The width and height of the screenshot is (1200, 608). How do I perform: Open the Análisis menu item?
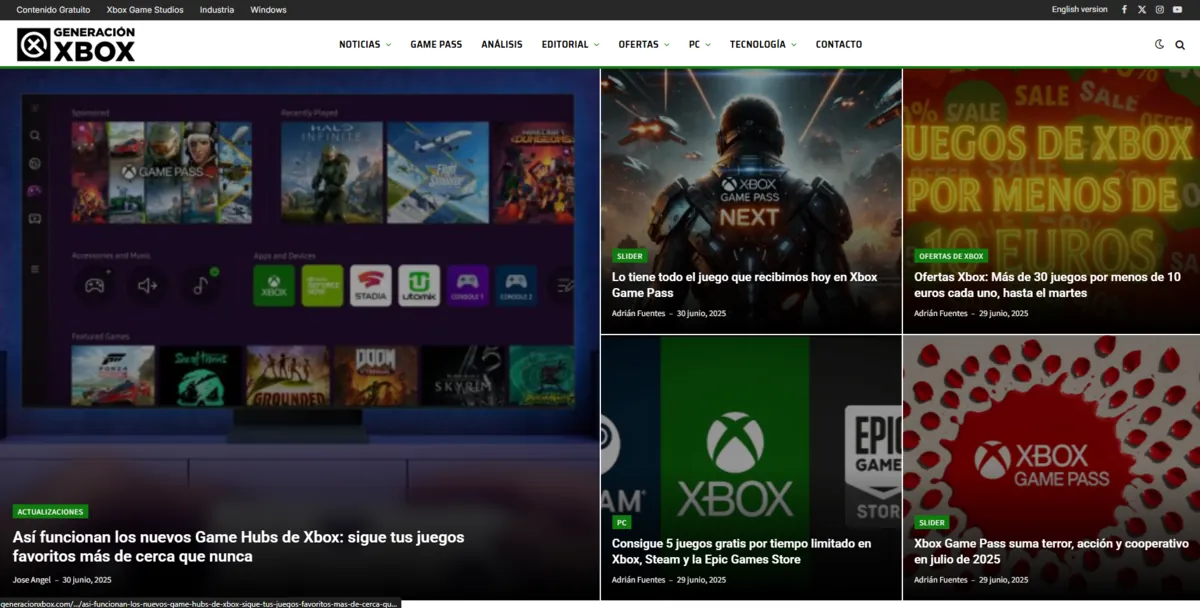pos(502,44)
